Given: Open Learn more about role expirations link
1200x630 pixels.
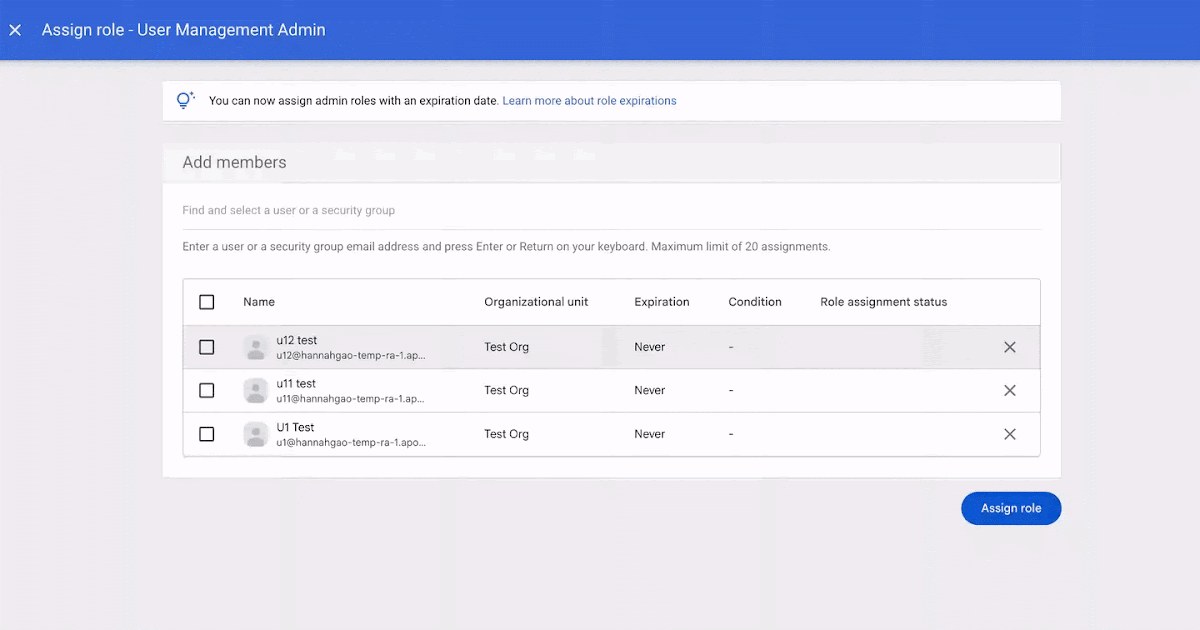Looking at the screenshot, I should coord(589,101).
